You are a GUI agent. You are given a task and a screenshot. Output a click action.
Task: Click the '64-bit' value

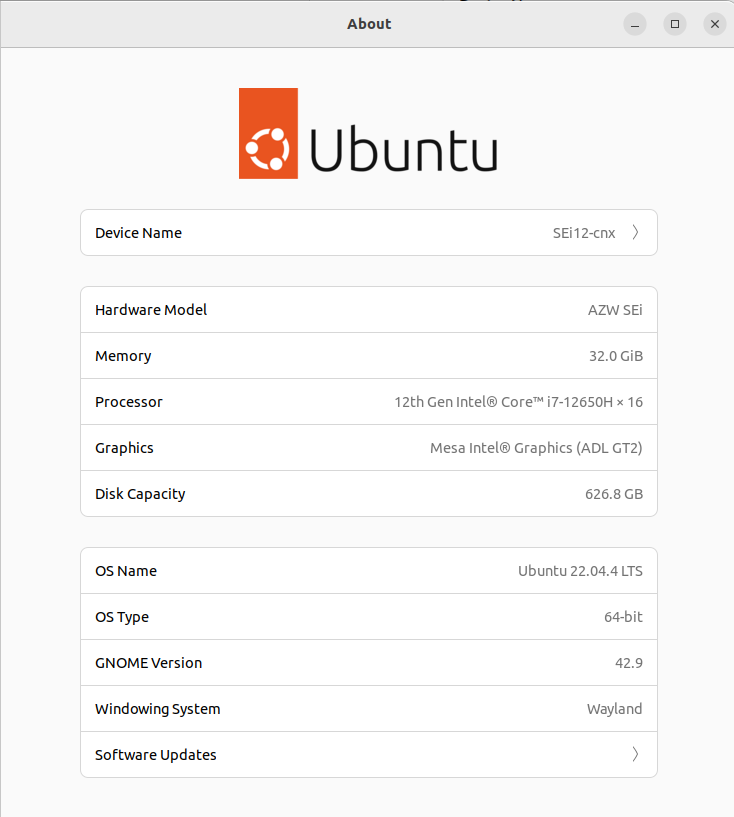pyautogui.click(x=623, y=617)
